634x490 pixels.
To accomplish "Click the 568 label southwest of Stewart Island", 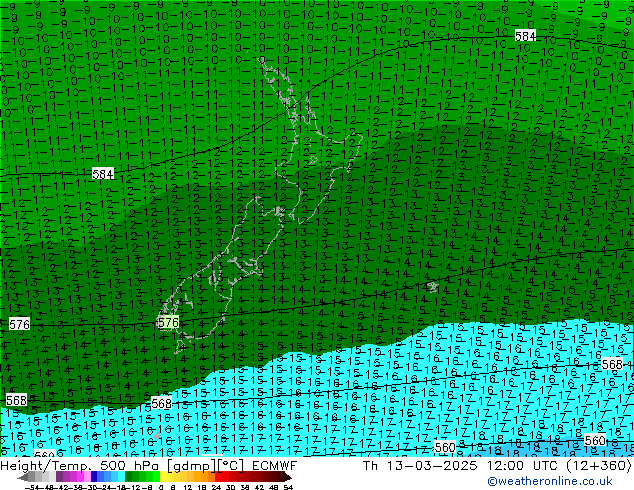I will tap(161, 403).
